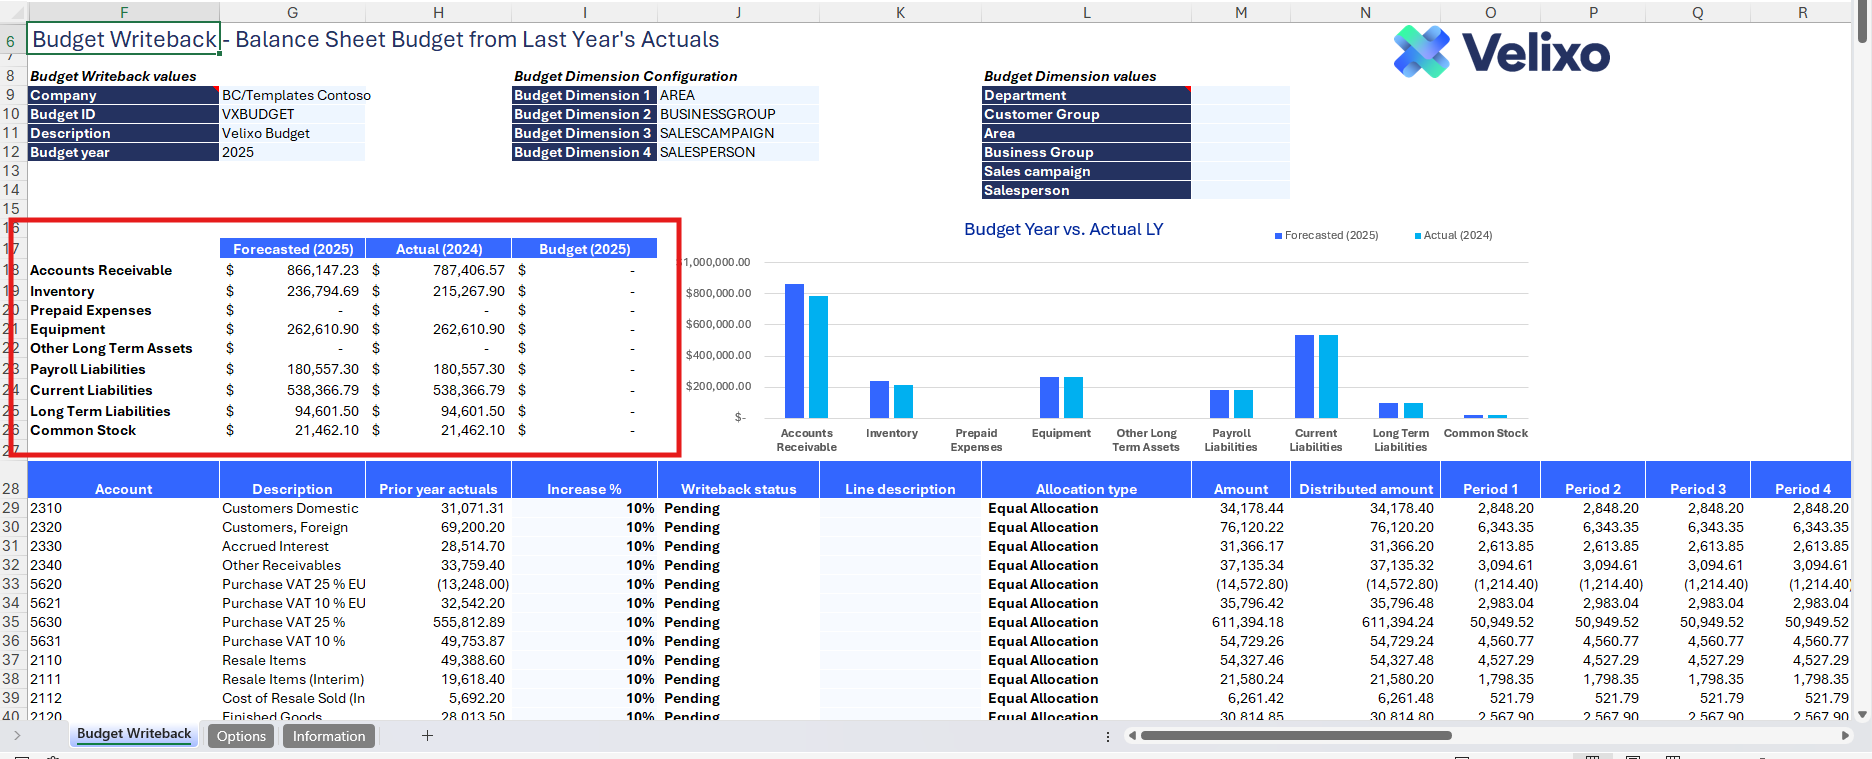1872x759 pixels.
Task: Click the empty Department value cell
Action: coord(1240,95)
